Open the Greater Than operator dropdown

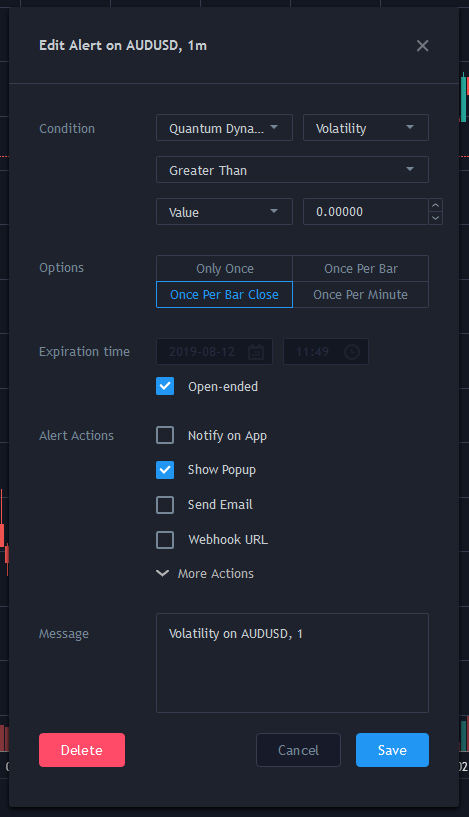pos(292,170)
